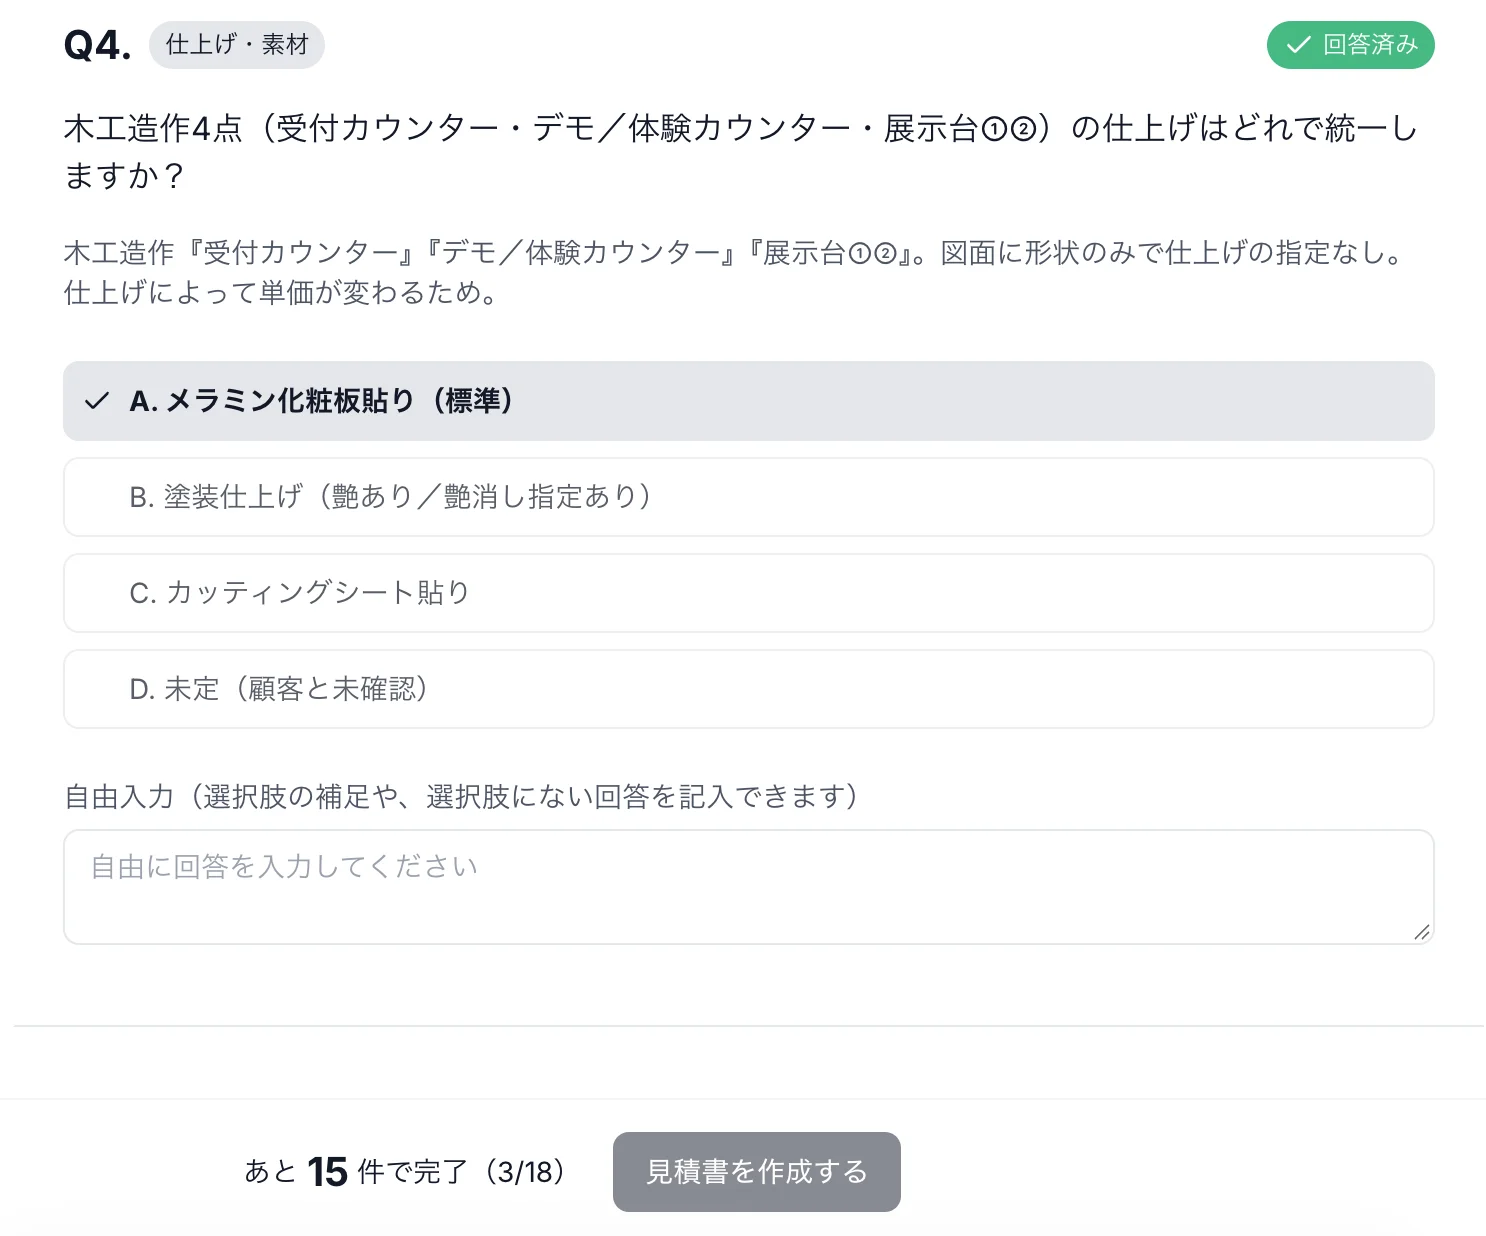Select option A メラミン化粧板貼り（標準）
The width and height of the screenshot is (1486, 1236).
[x=748, y=401]
